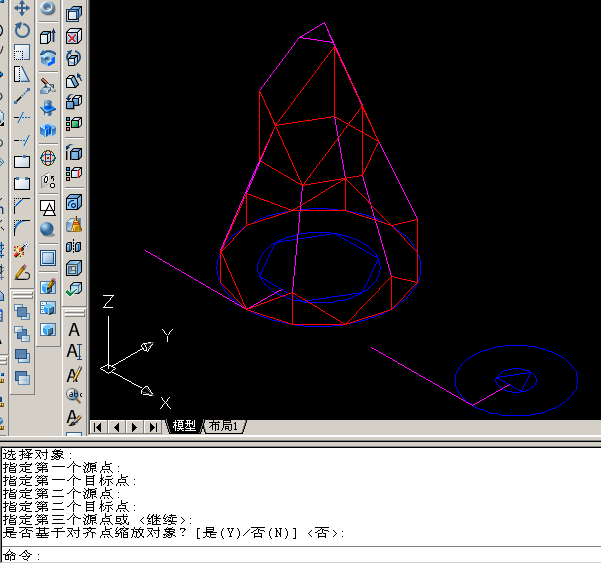
Task: Select the Rotate Faces tool
Action: tap(74, 58)
